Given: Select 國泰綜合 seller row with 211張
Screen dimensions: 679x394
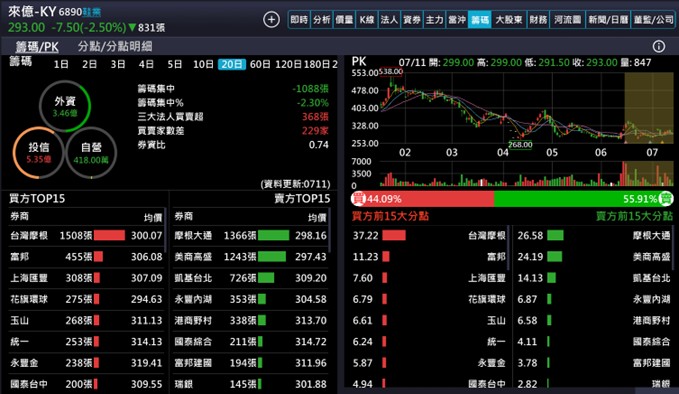Looking at the screenshot, I should pos(250,342).
